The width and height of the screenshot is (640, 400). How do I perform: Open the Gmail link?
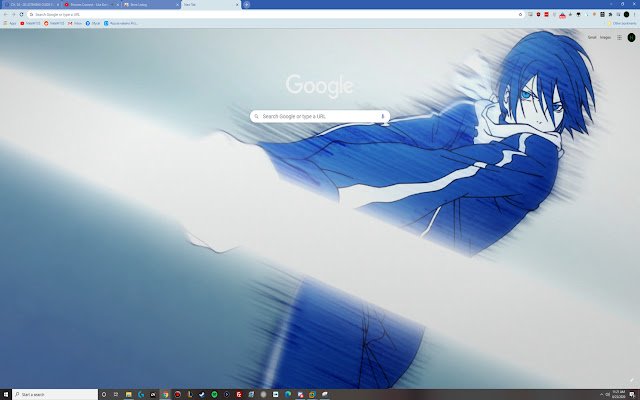pos(592,37)
